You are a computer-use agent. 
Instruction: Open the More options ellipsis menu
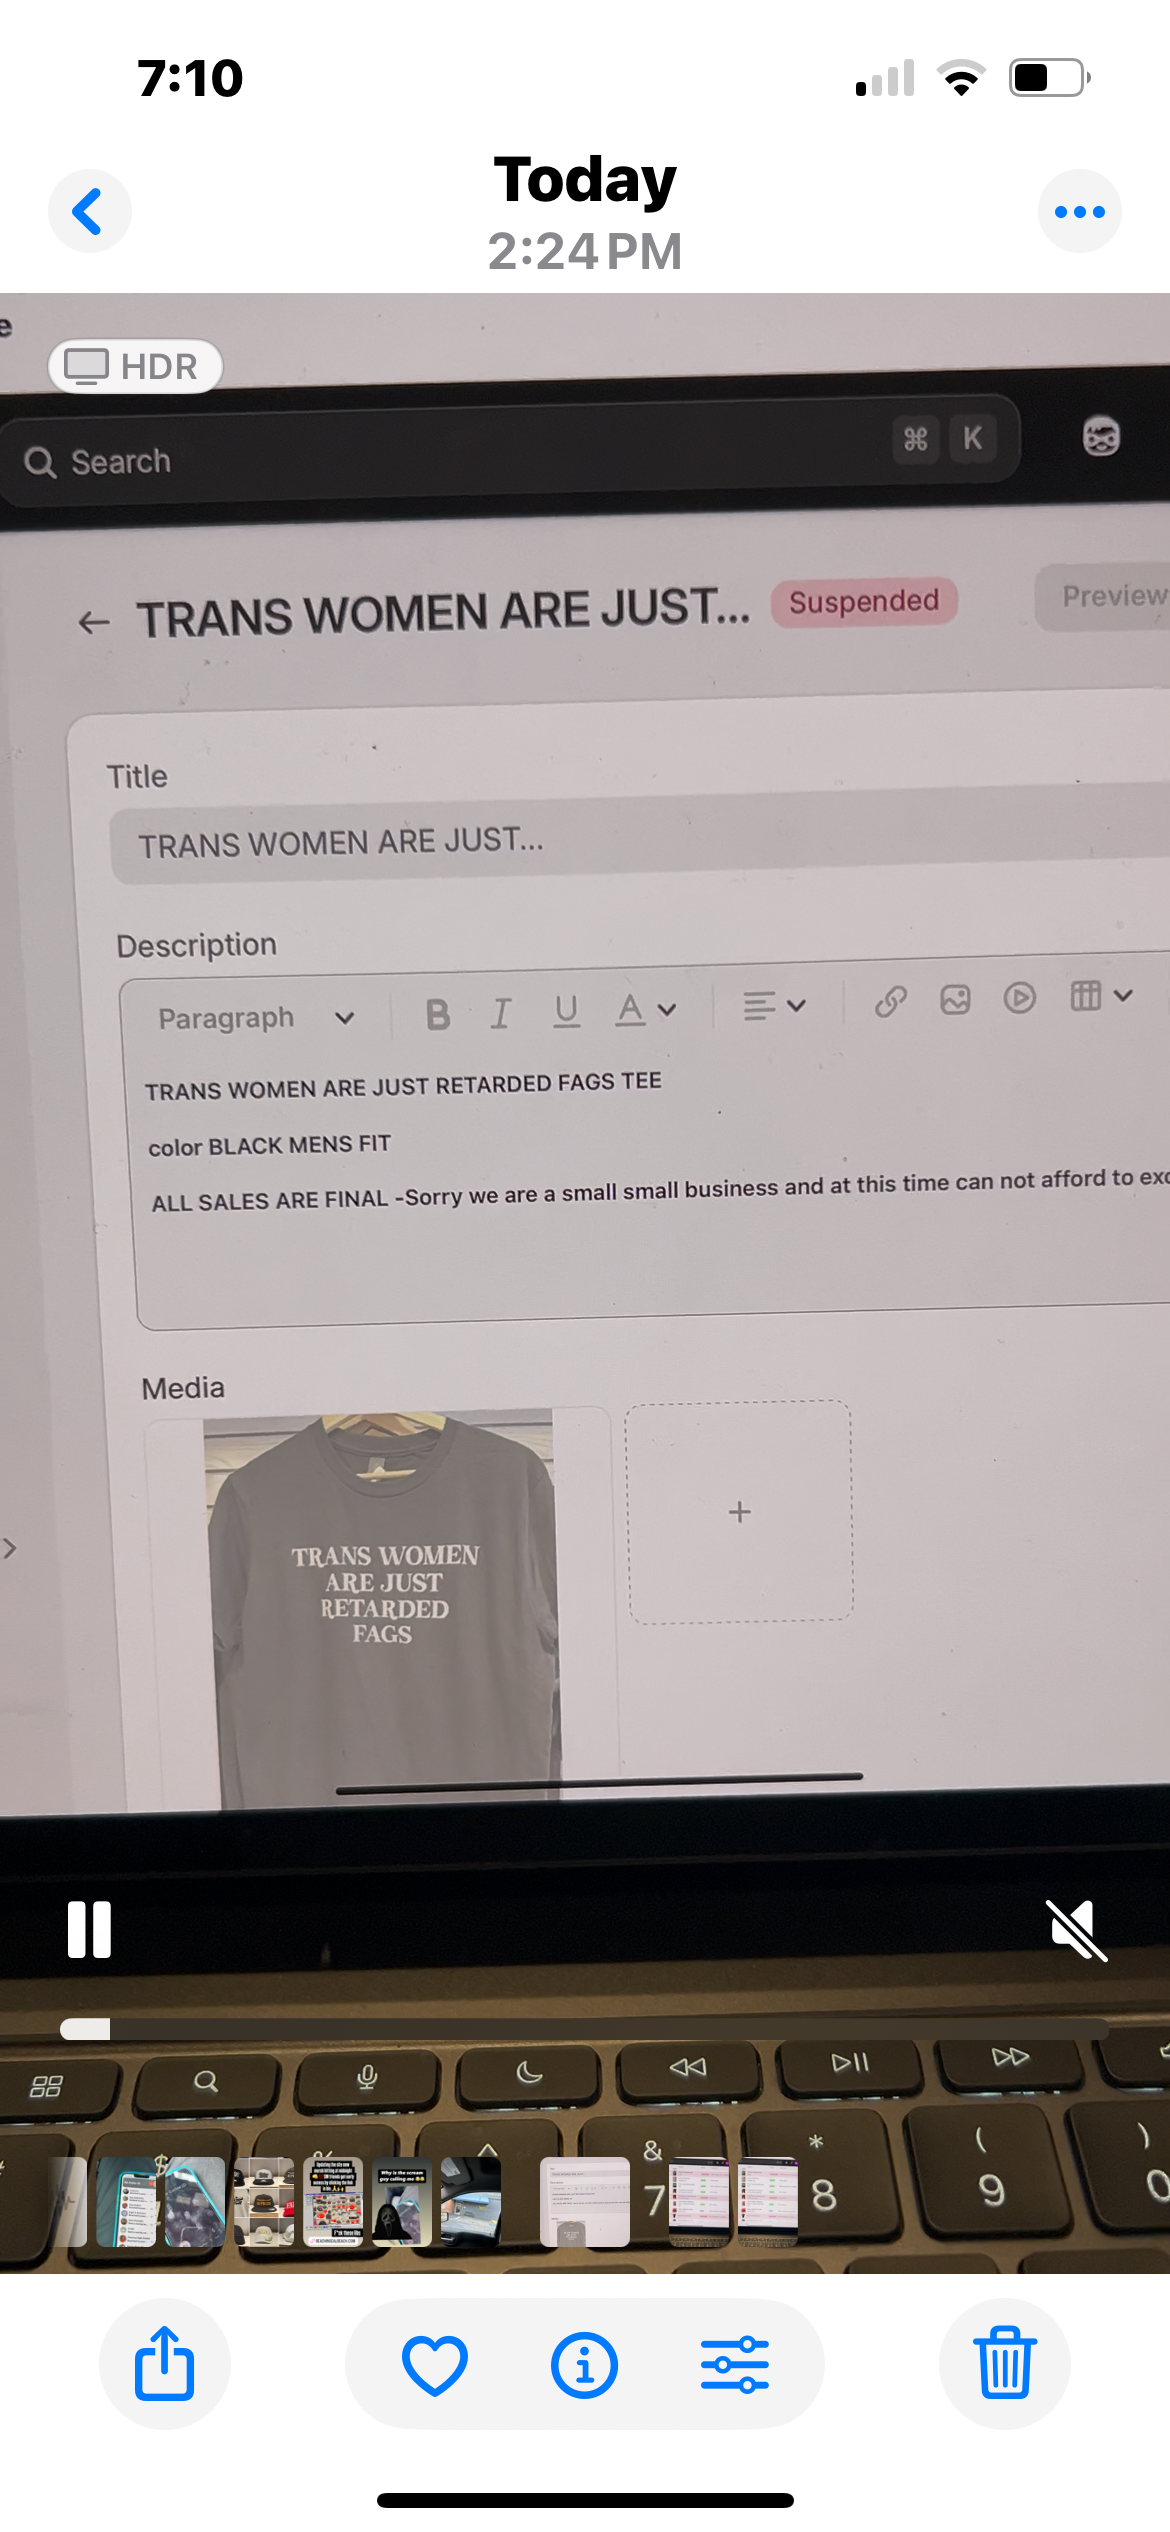[x=1079, y=211]
